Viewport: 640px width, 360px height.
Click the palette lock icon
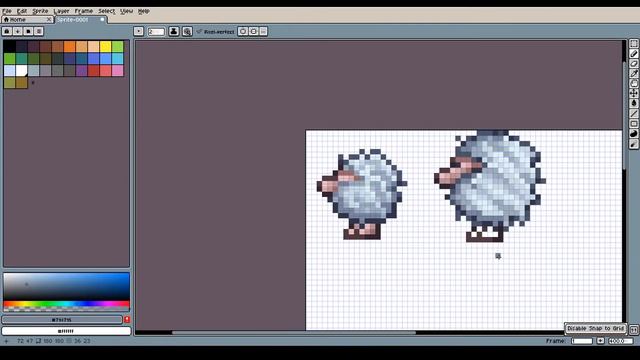tap(7, 31)
